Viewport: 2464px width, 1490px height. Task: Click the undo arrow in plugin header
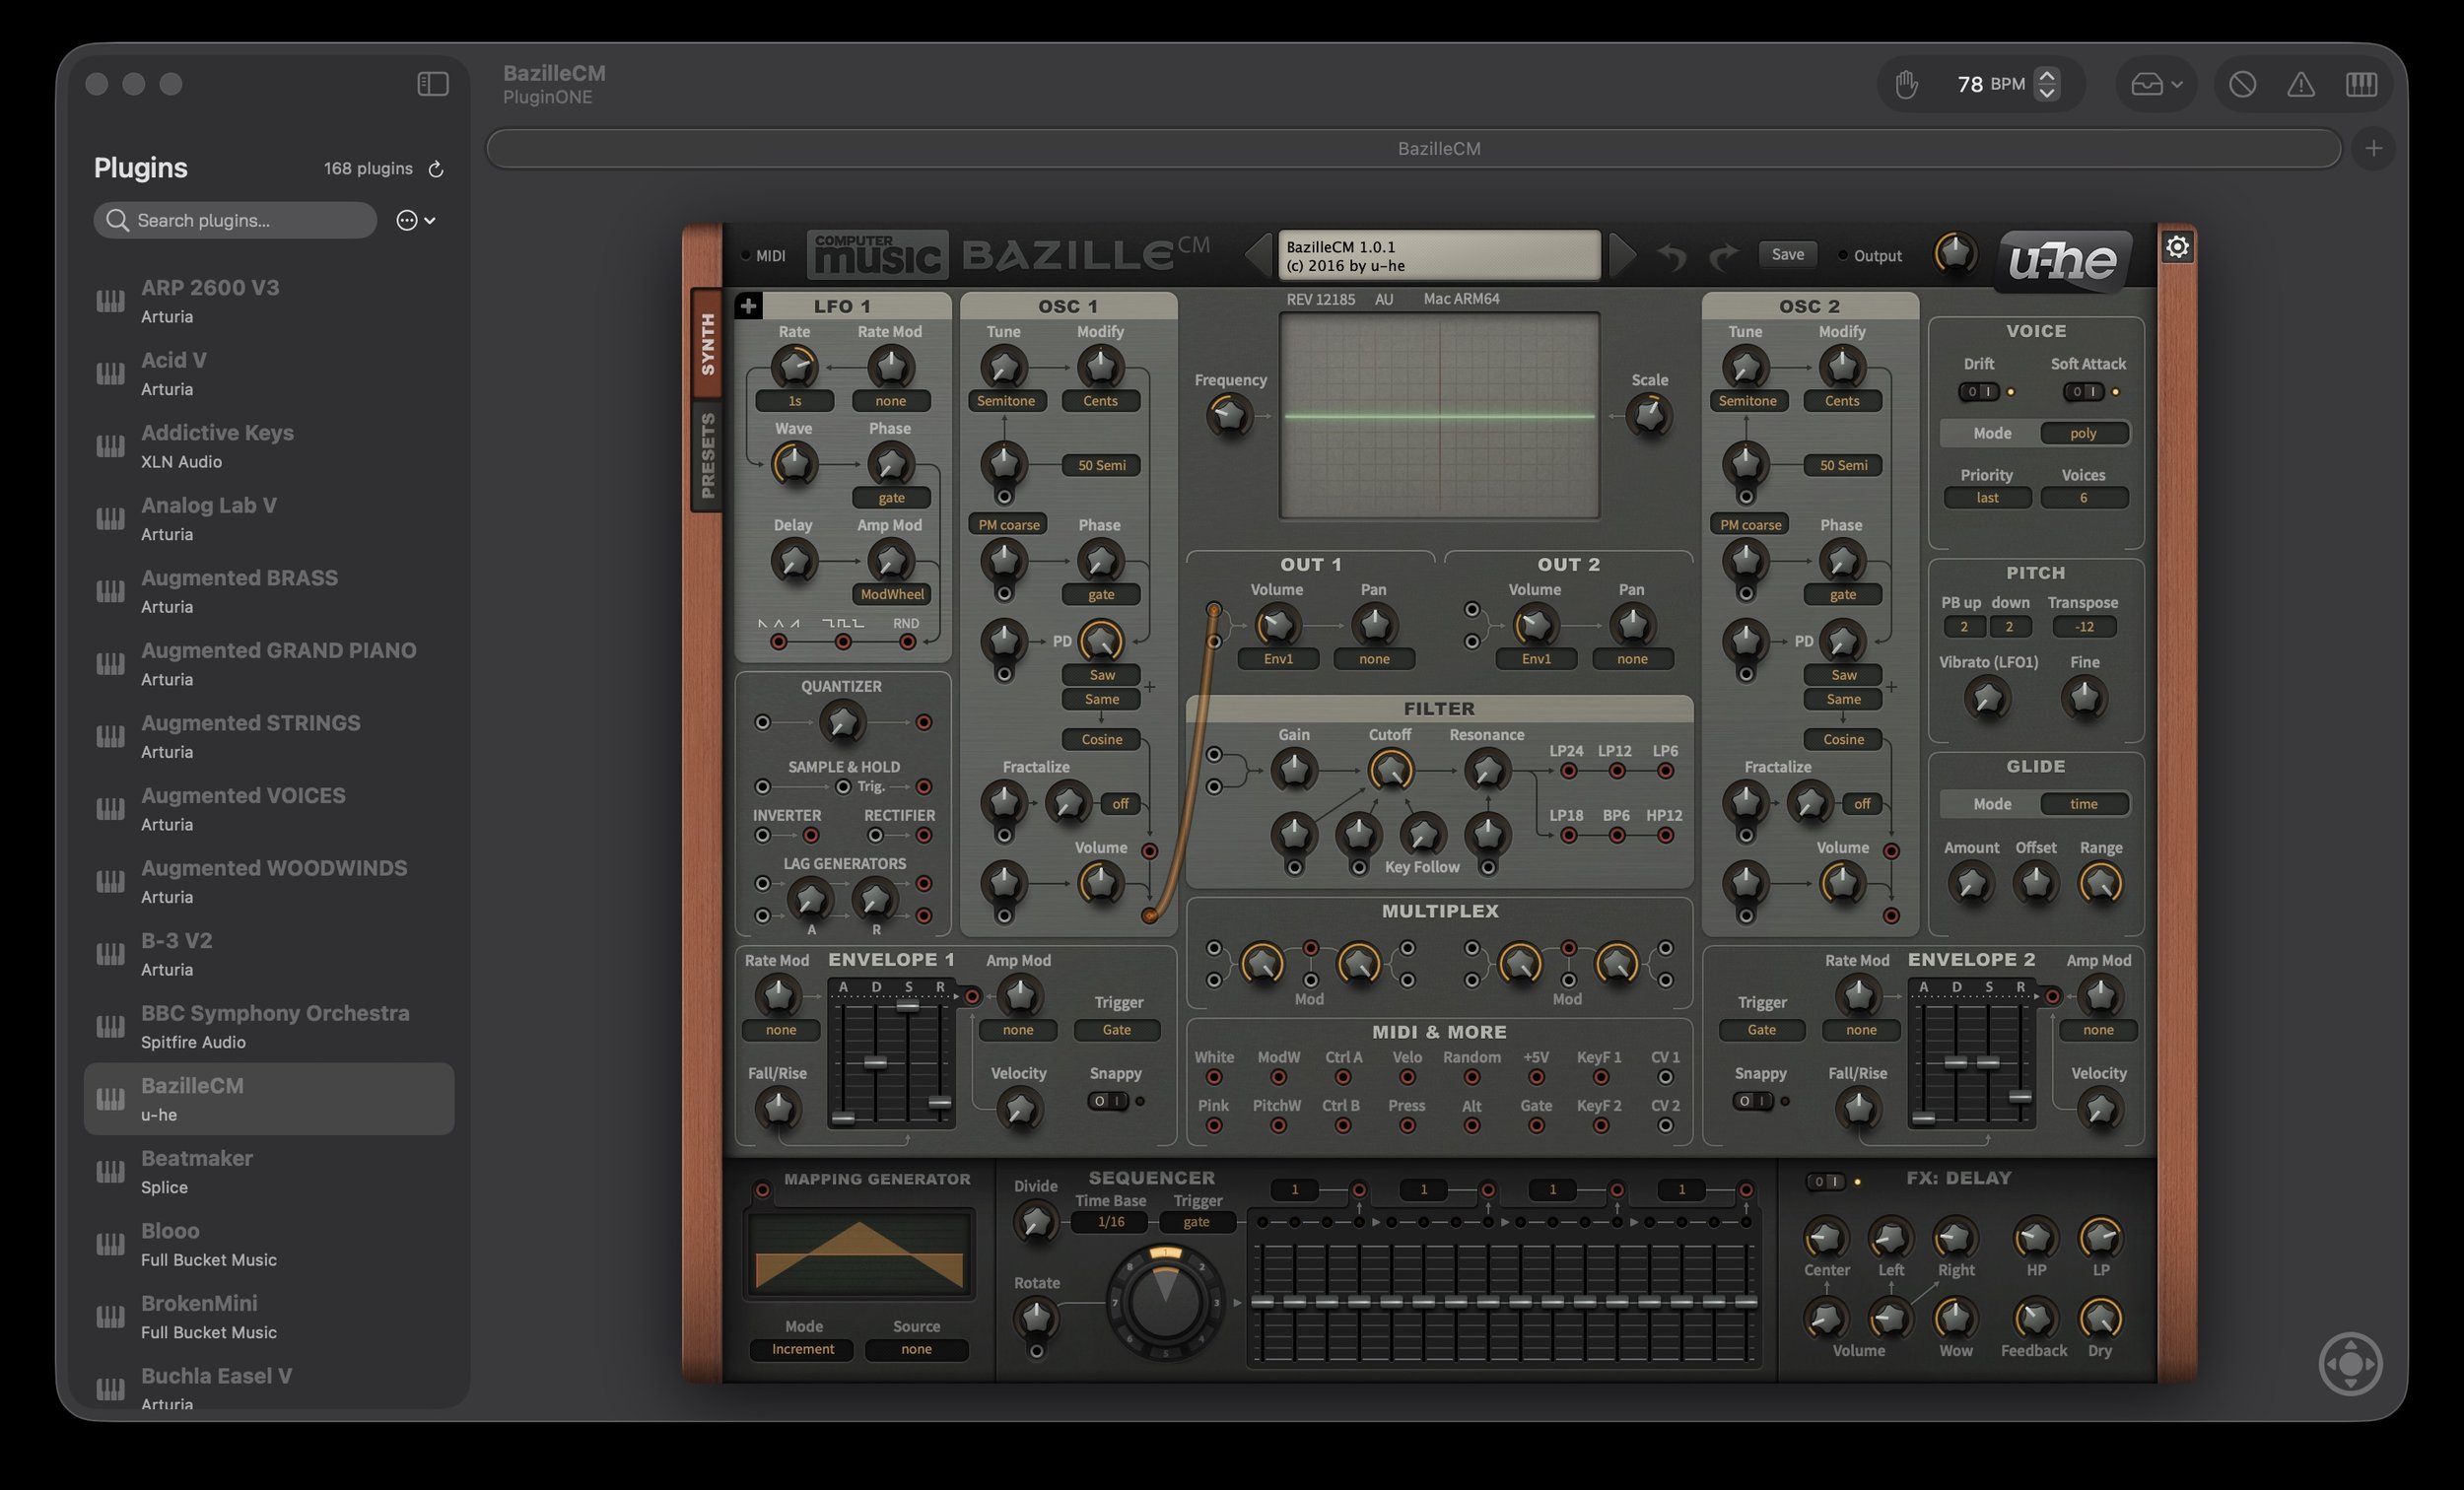(x=1671, y=256)
